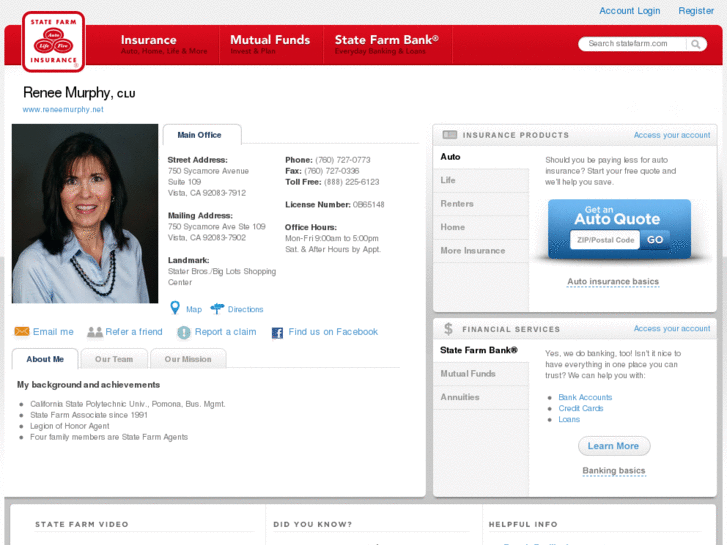Open Auto insurance basics link
The image size is (727, 545).
click(x=613, y=282)
